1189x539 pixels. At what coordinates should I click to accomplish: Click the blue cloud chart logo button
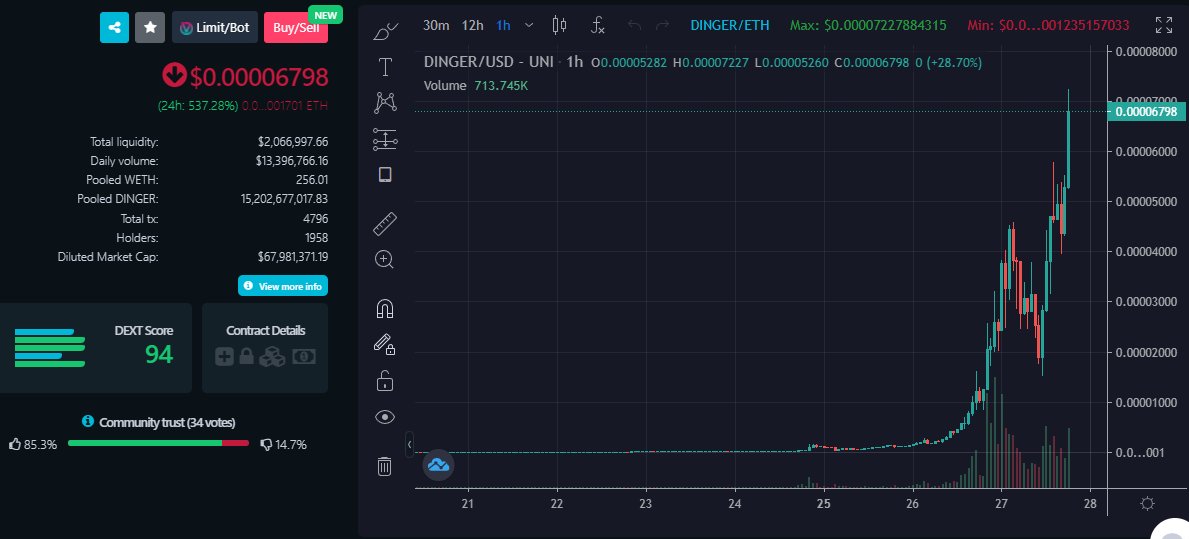click(x=438, y=465)
